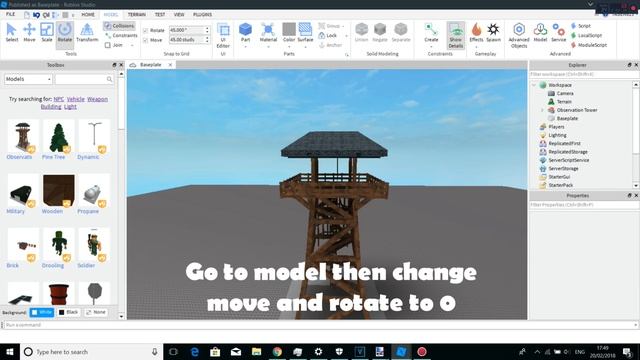Screen dimensions: 640x360
Task: Activate the Move tool
Action: 29,32
